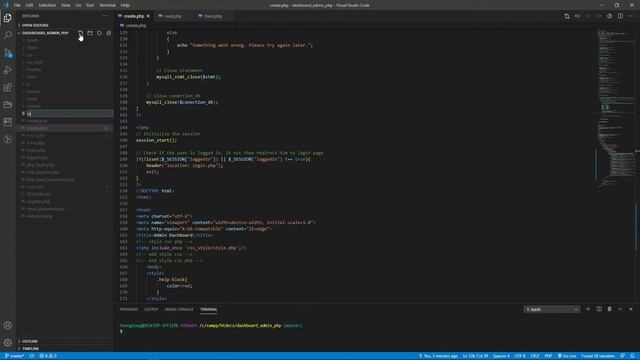Switch to the Output panel tab
This screenshot has width=640, height=360.
151,309
